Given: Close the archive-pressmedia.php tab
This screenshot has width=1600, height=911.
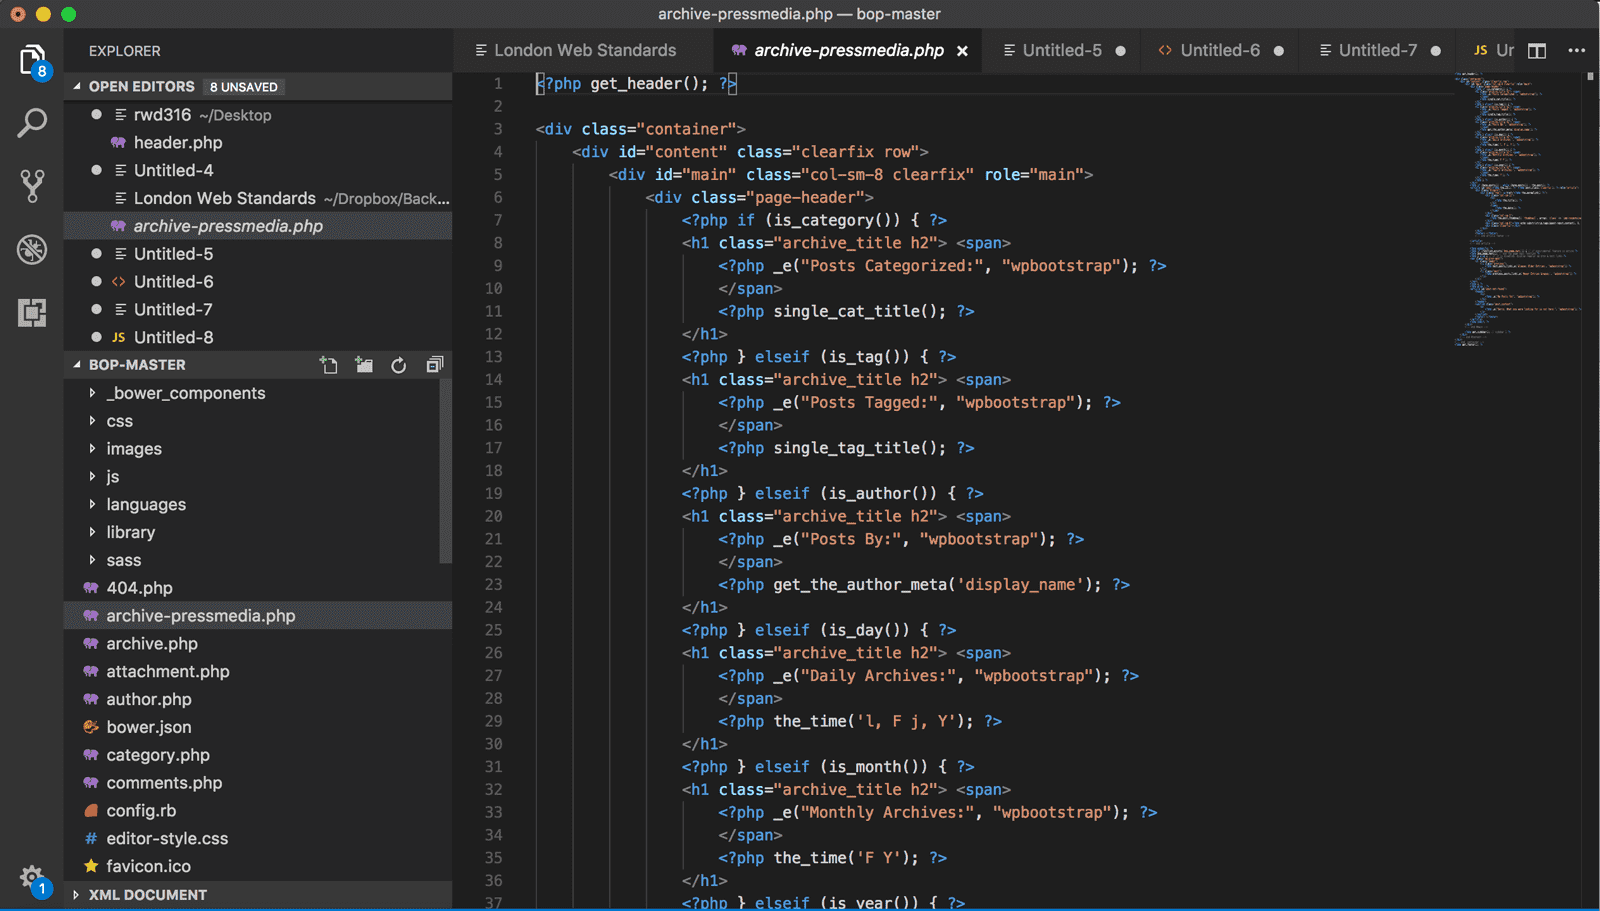Looking at the screenshot, I should (961, 50).
